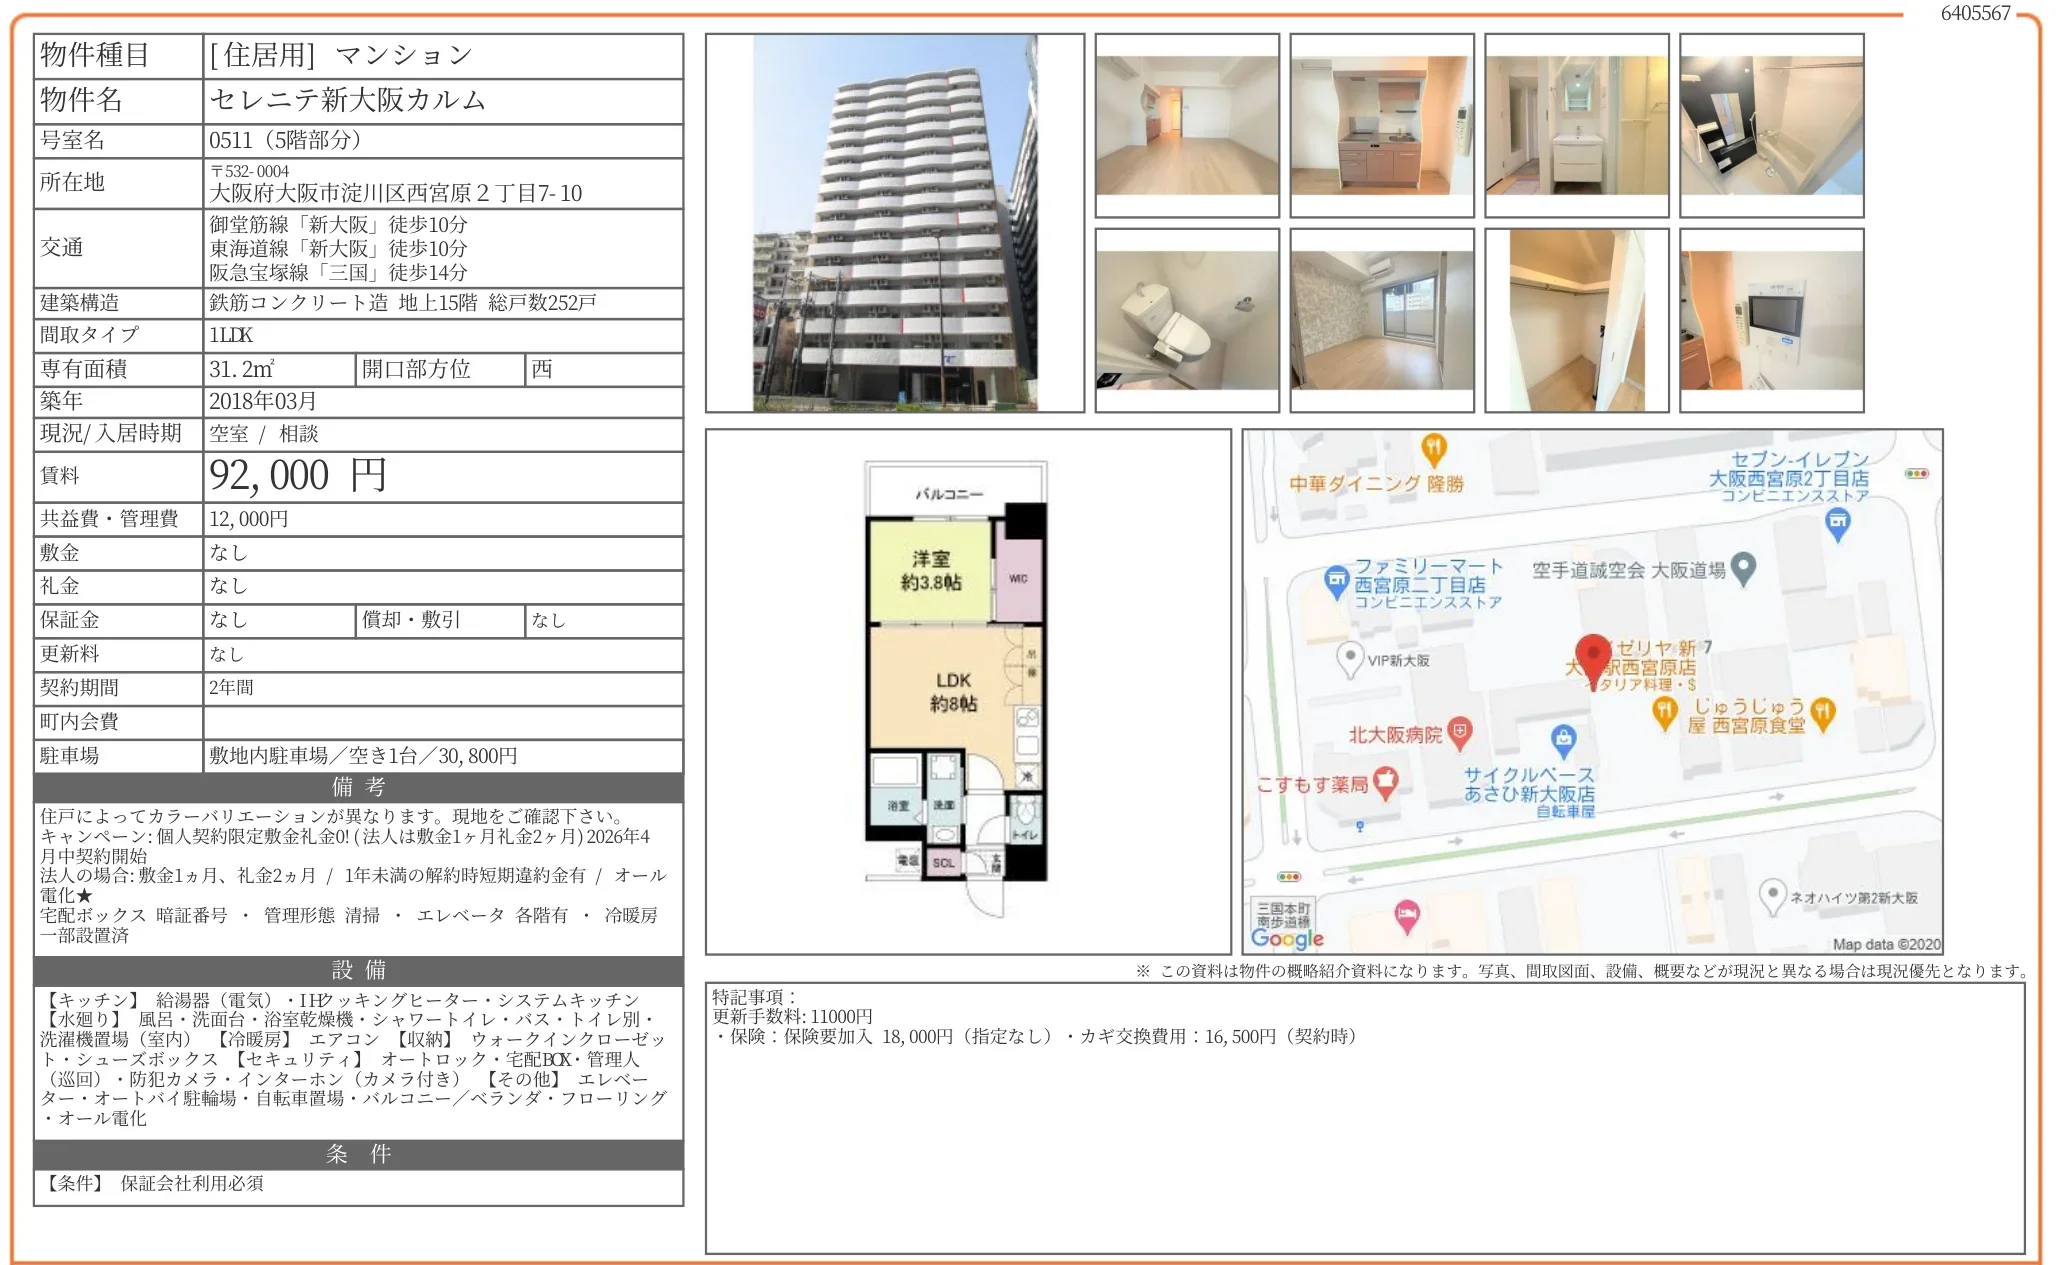The image size is (2056, 1265).
Task: Open the building exterior photo
Action: [x=894, y=222]
